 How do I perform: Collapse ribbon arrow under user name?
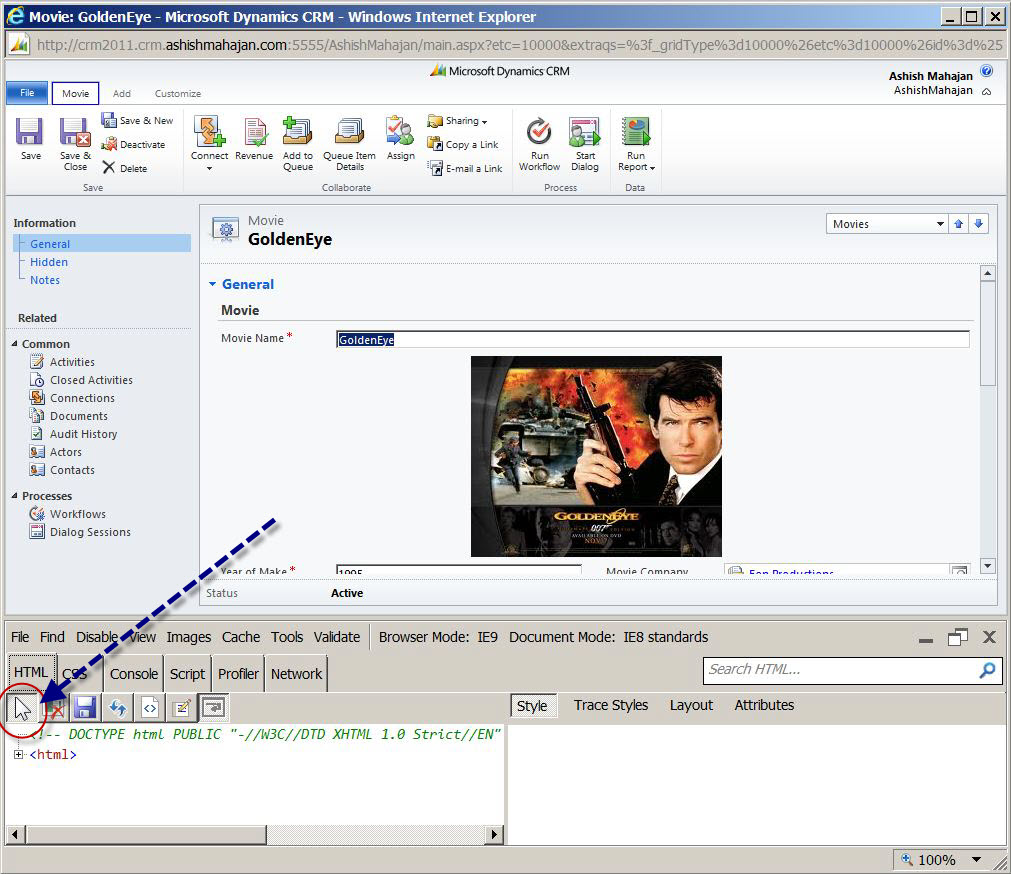pos(986,92)
